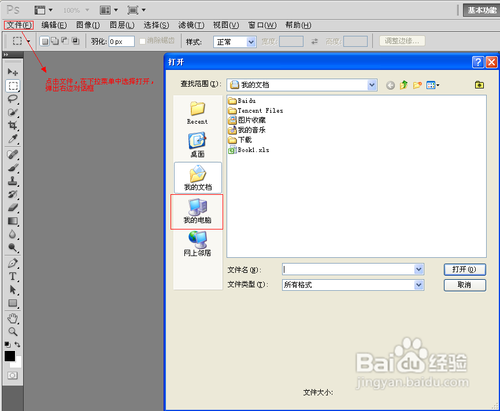Select the Hand tool
The width and height of the screenshot is (500, 411).
tap(13, 318)
